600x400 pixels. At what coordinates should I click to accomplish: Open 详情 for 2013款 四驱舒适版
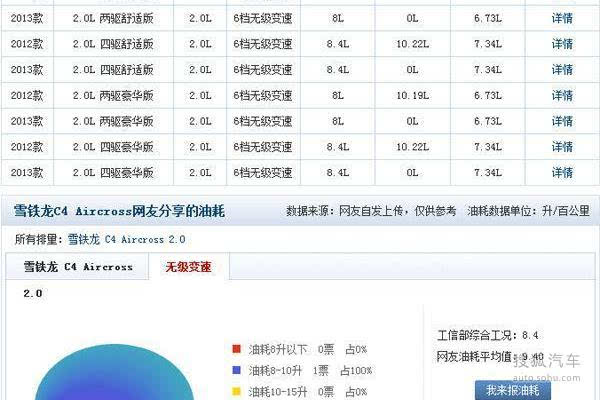tap(562, 69)
